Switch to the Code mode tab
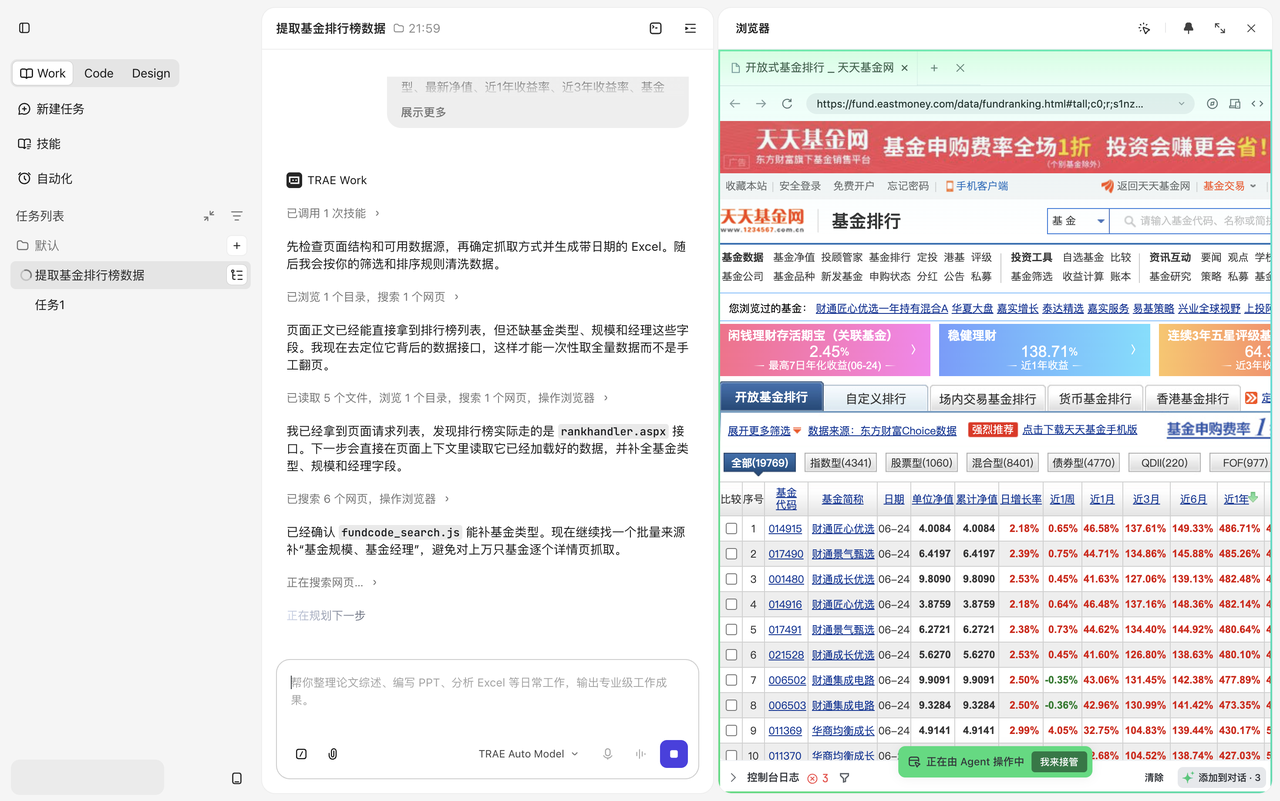The image size is (1280, 801). 99,73
